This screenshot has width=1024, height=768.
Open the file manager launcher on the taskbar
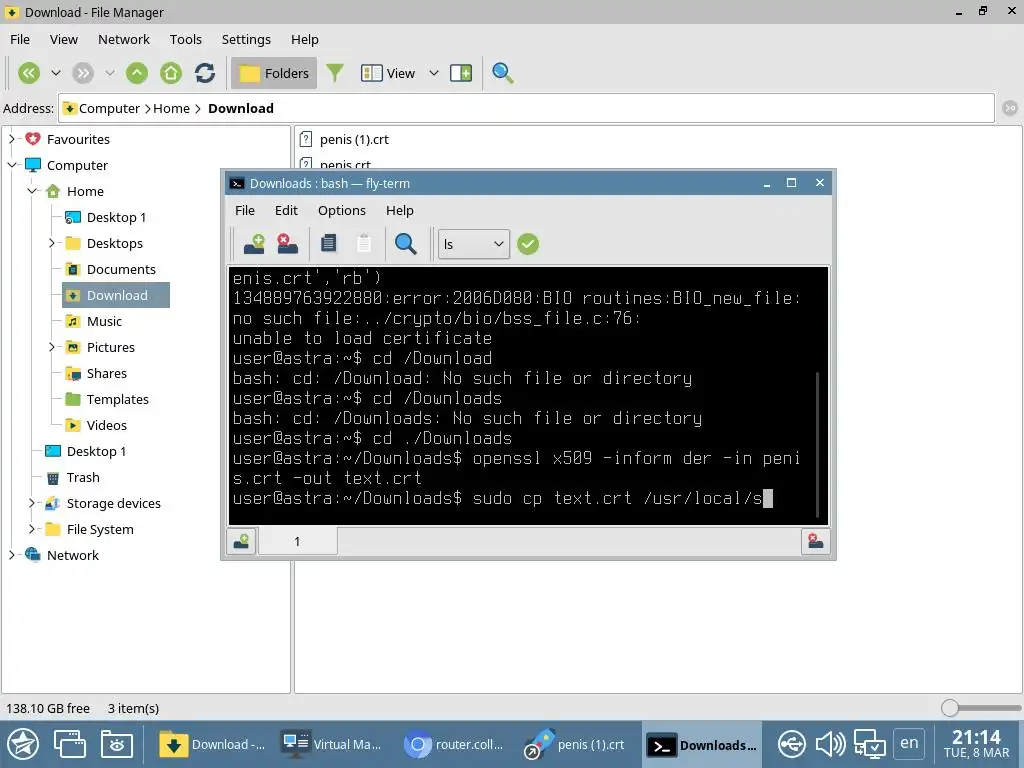point(117,744)
